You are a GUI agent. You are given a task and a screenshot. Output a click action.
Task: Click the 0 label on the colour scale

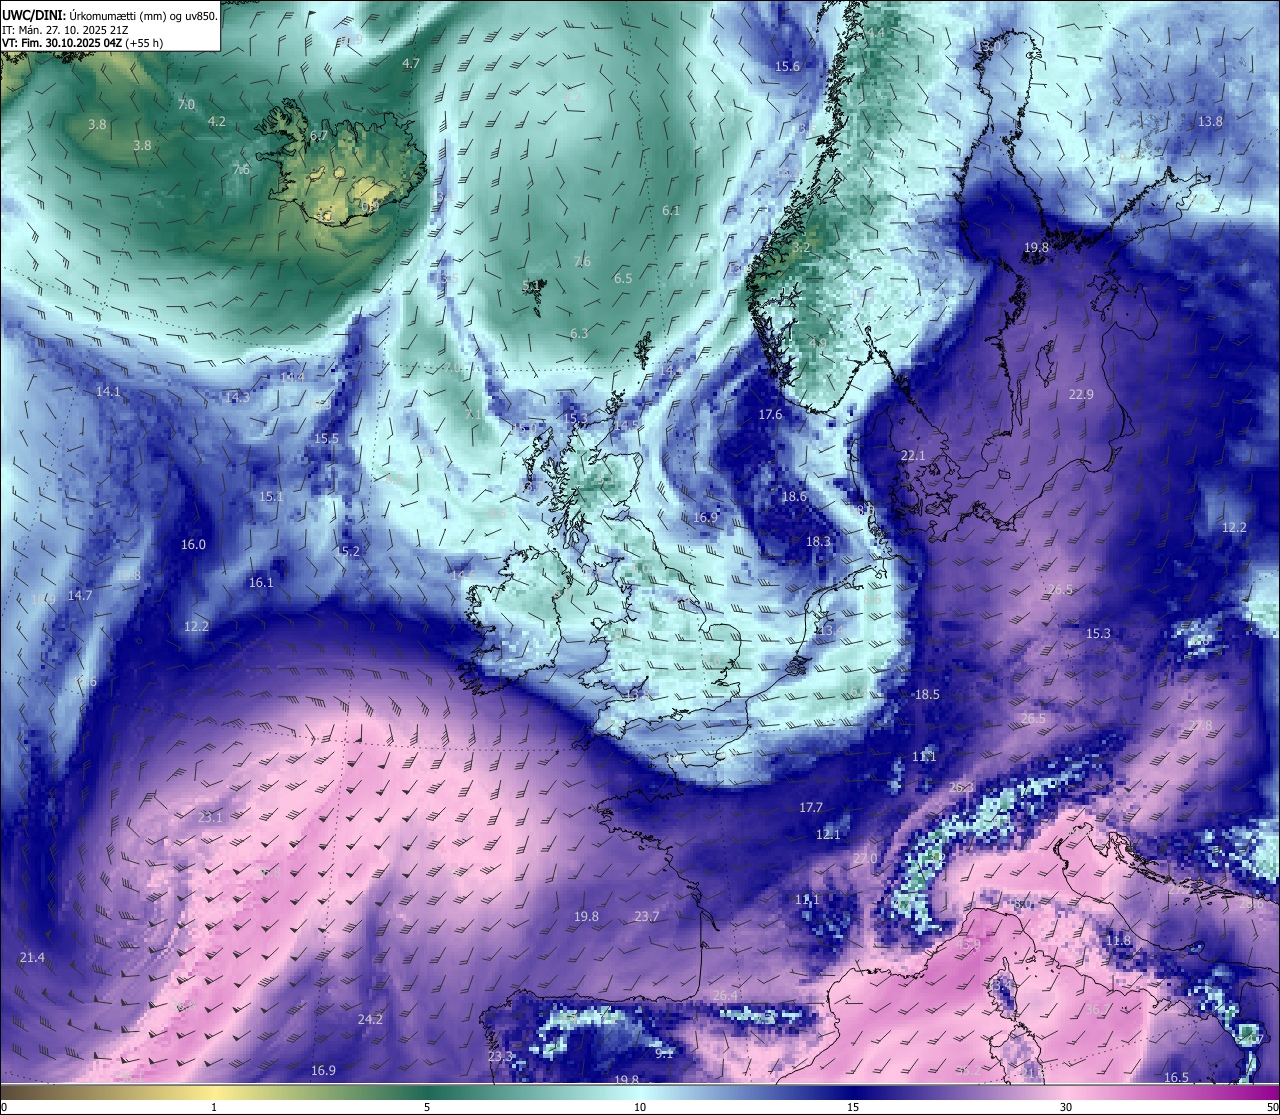coord(3,1107)
